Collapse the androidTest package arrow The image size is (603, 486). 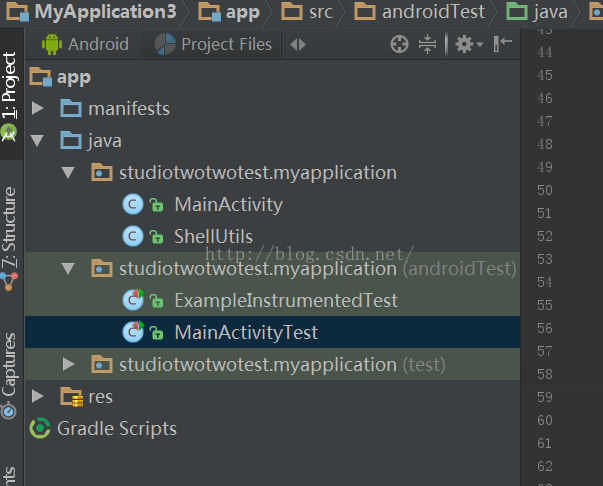point(68,268)
